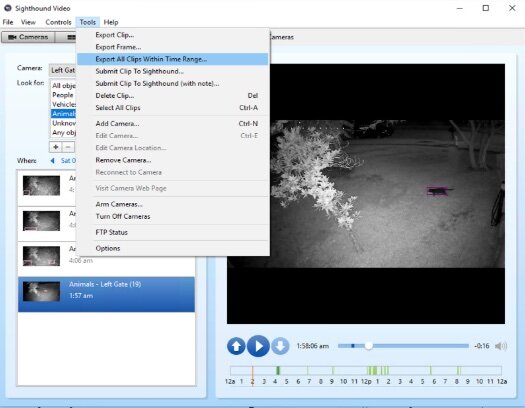Open the Help menu

[x=111, y=22]
